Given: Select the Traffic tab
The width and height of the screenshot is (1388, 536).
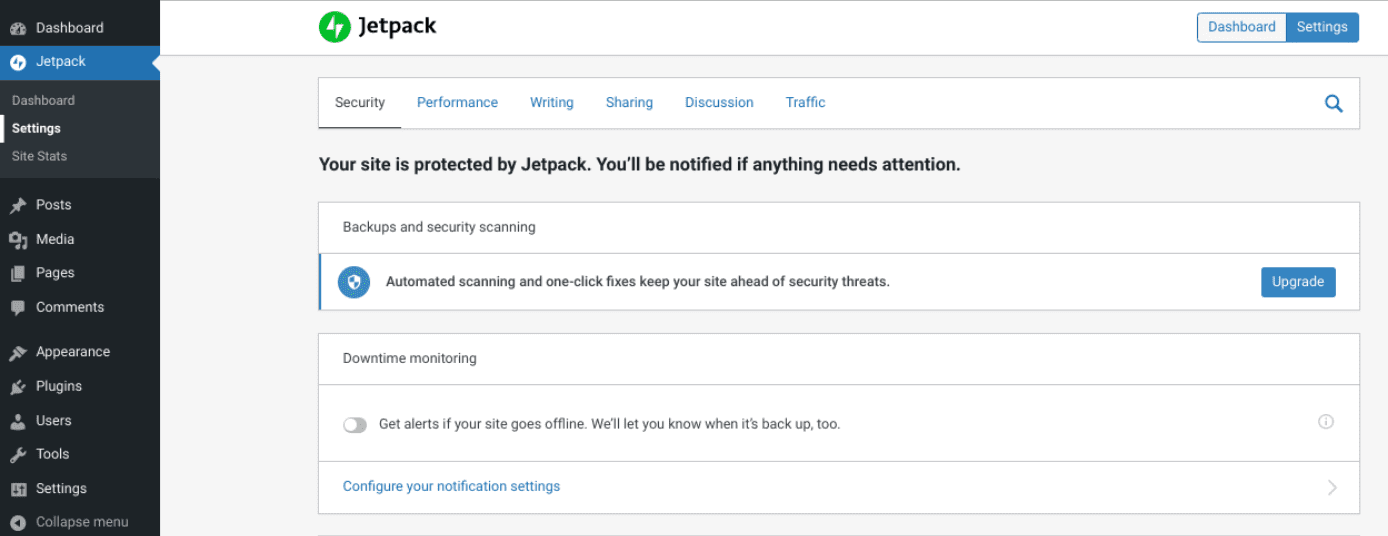Looking at the screenshot, I should [805, 102].
